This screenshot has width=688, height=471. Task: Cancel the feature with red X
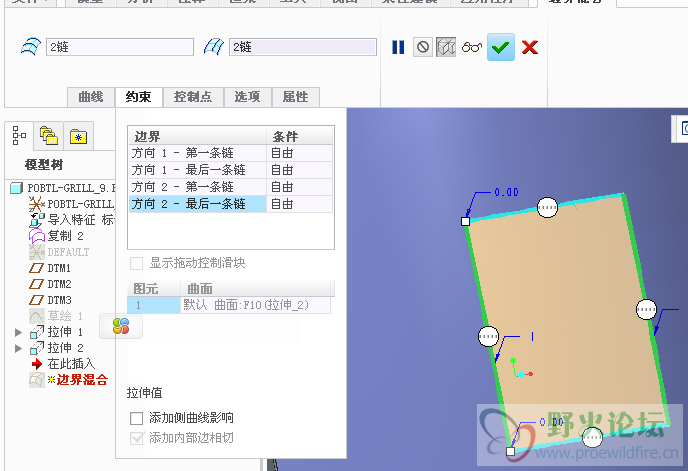pos(530,47)
